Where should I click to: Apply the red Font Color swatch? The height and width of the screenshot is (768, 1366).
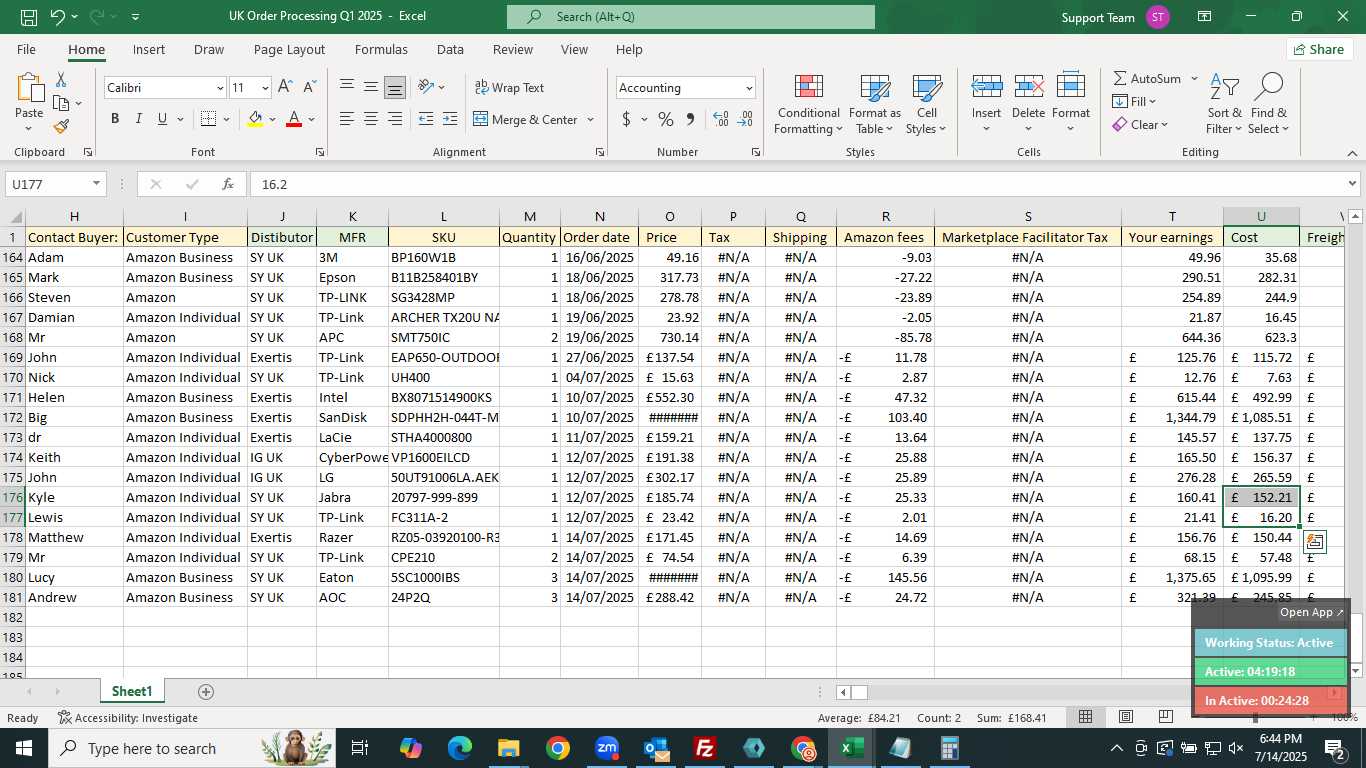pos(294,119)
